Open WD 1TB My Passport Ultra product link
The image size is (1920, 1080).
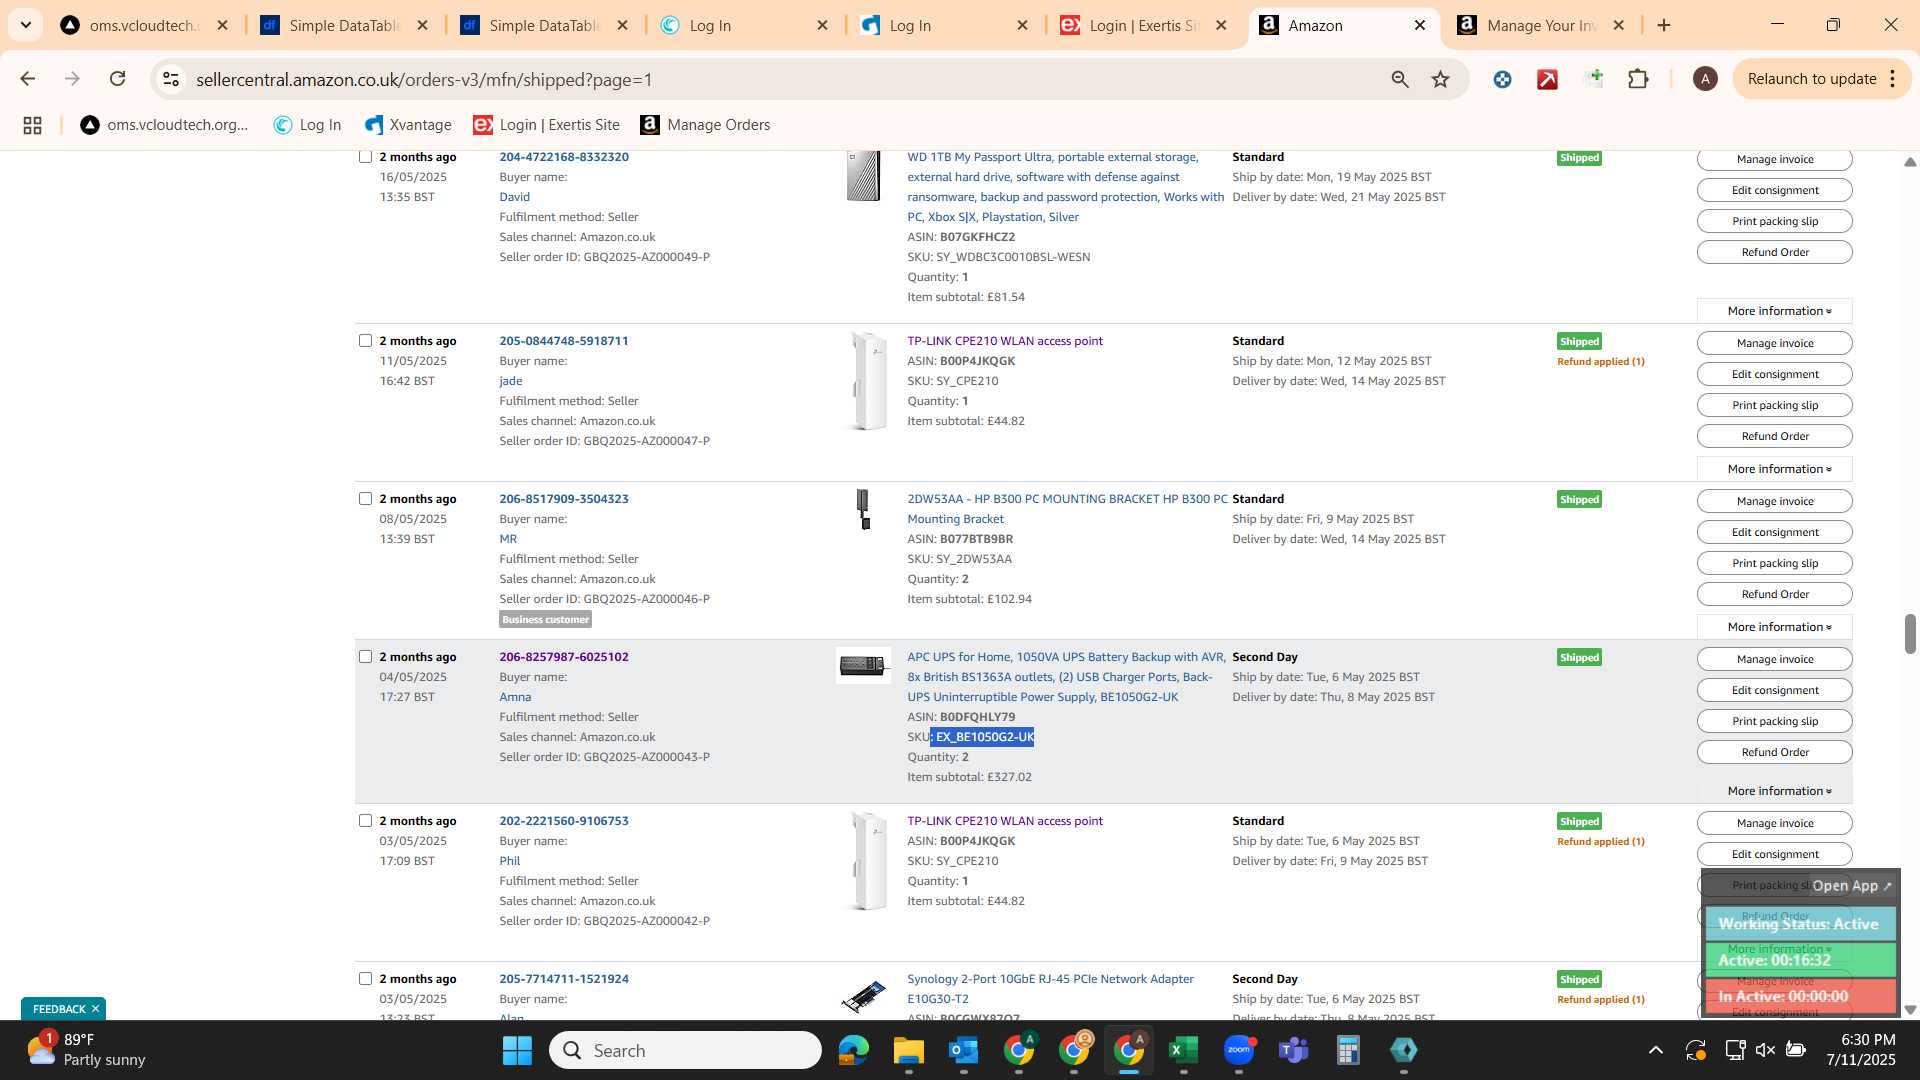1065,187
